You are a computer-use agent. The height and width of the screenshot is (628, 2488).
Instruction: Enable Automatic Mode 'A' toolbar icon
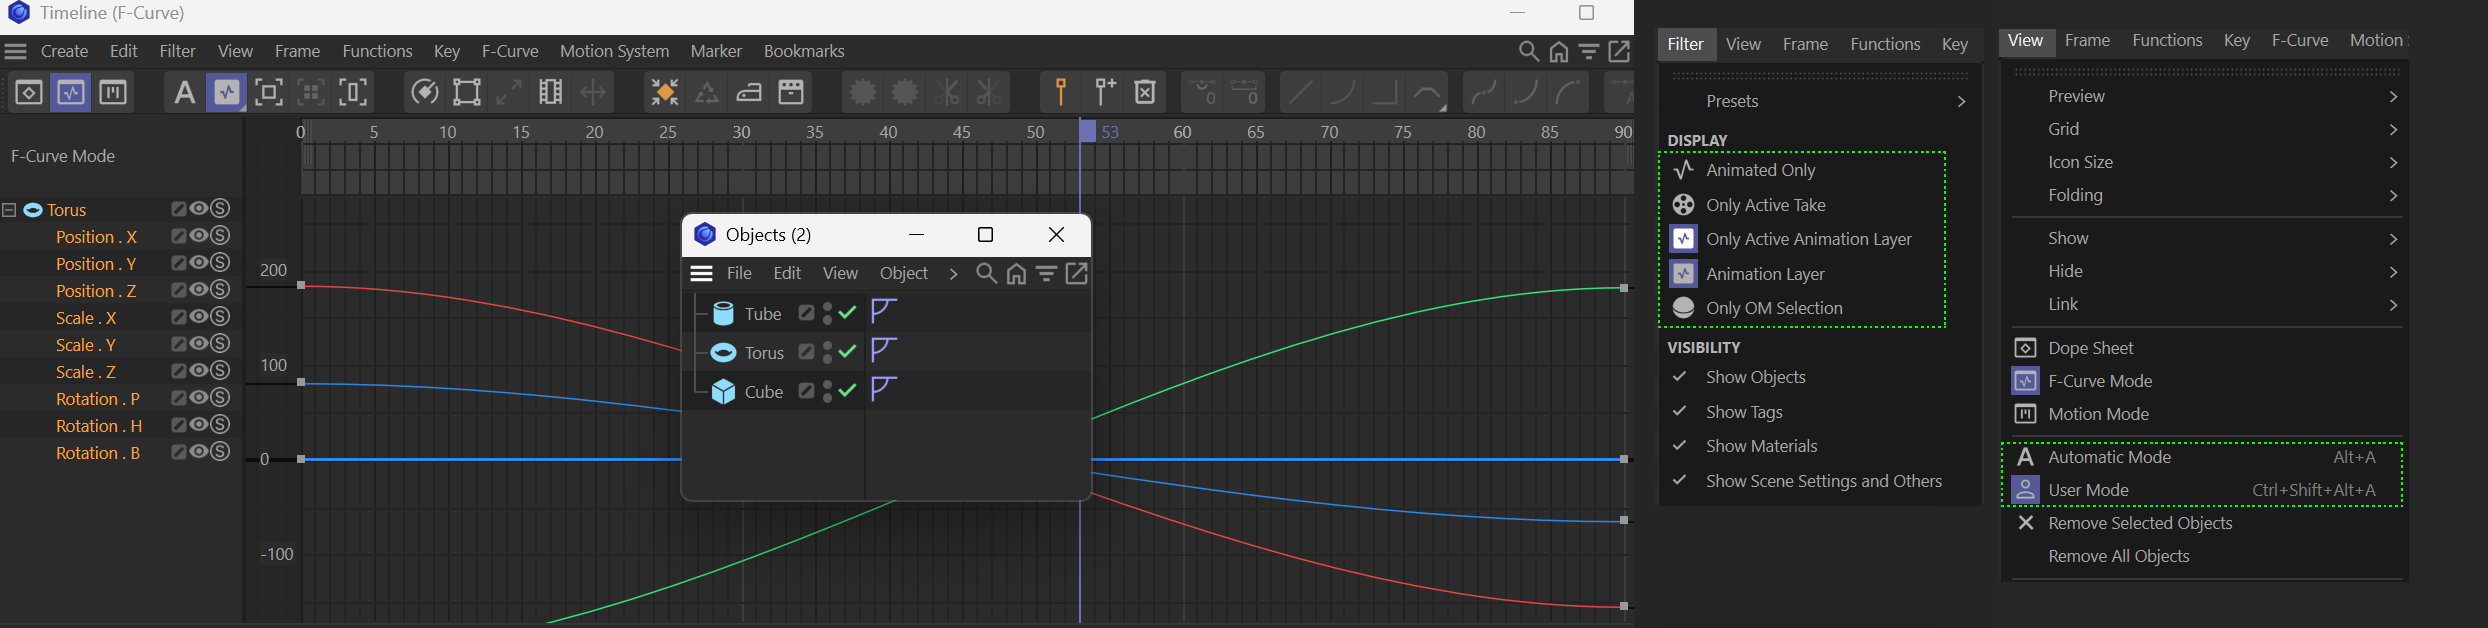(x=183, y=93)
